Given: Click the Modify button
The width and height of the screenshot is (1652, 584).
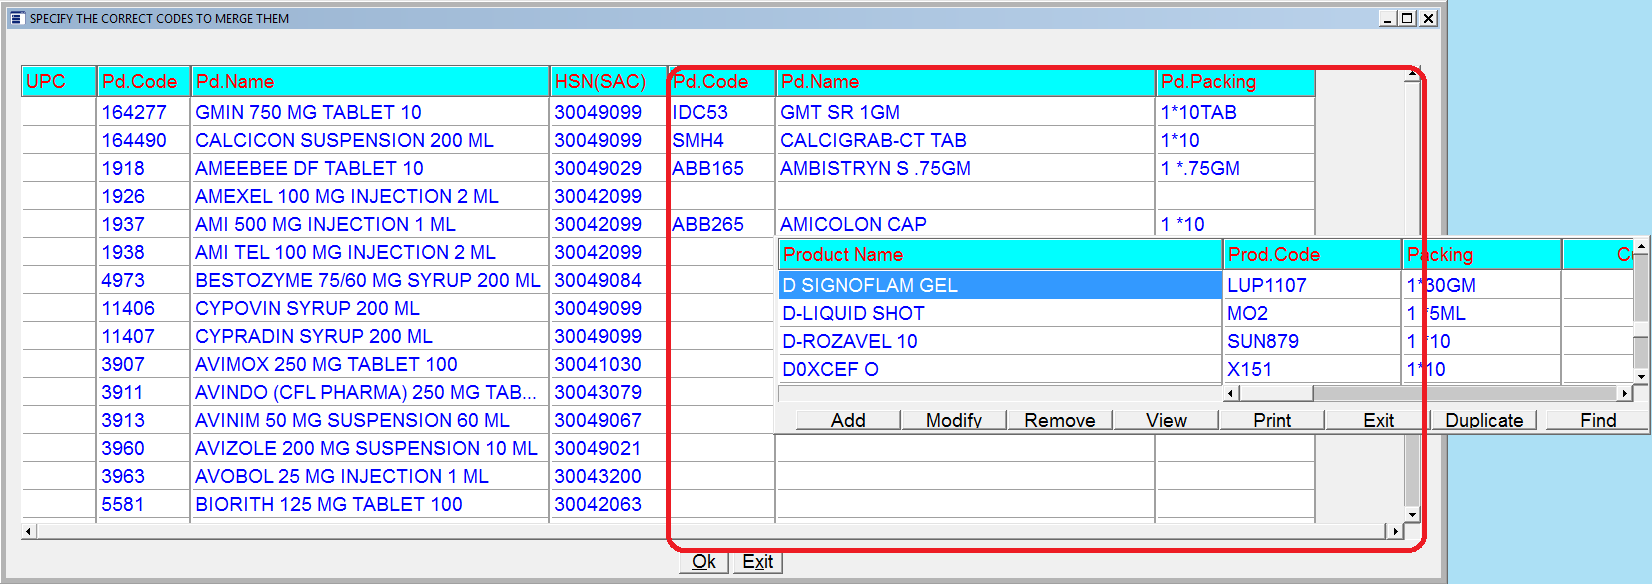Looking at the screenshot, I should [954, 420].
